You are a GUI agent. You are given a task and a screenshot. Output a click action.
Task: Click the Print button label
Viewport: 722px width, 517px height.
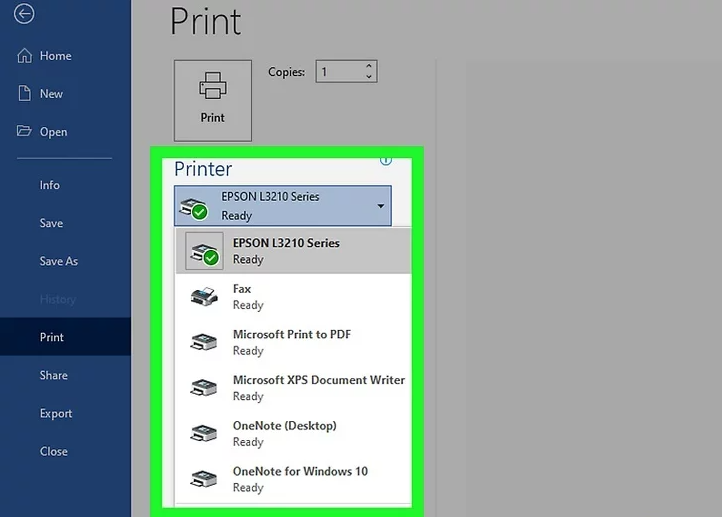pyautogui.click(x=213, y=118)
